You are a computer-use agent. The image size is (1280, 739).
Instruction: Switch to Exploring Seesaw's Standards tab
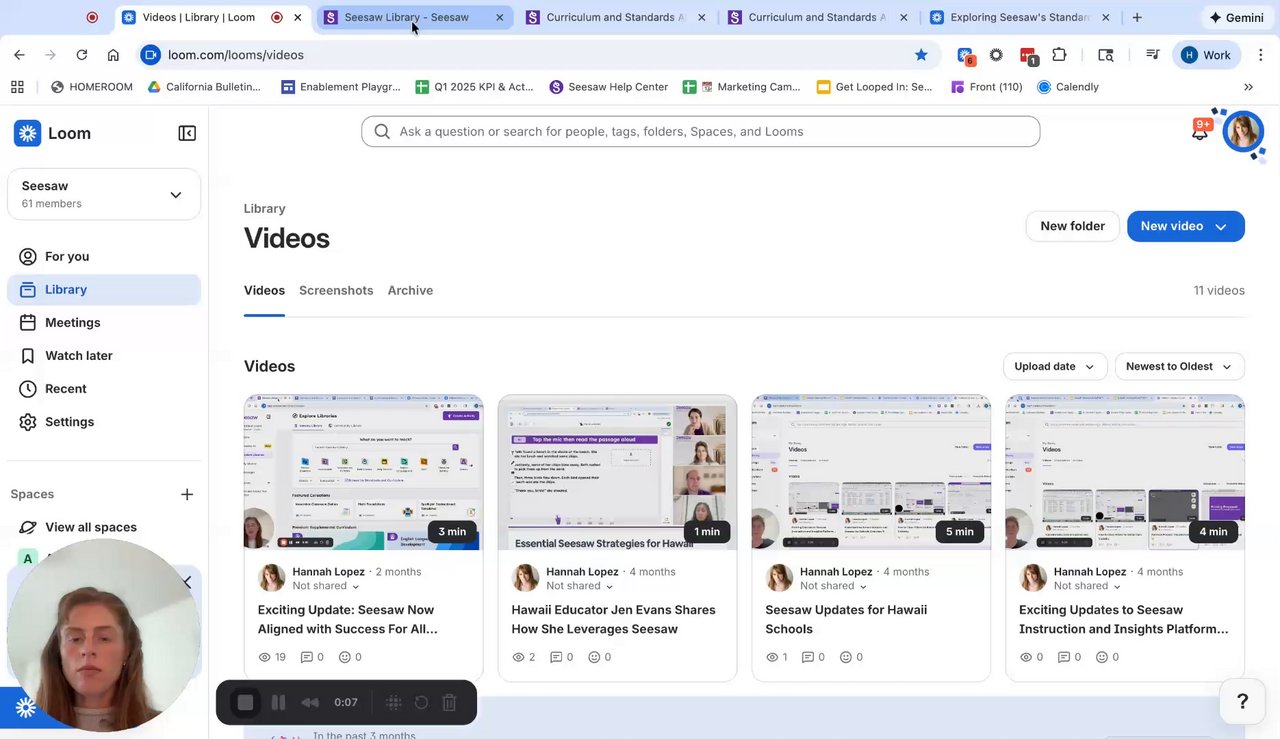coord(1020,17)
